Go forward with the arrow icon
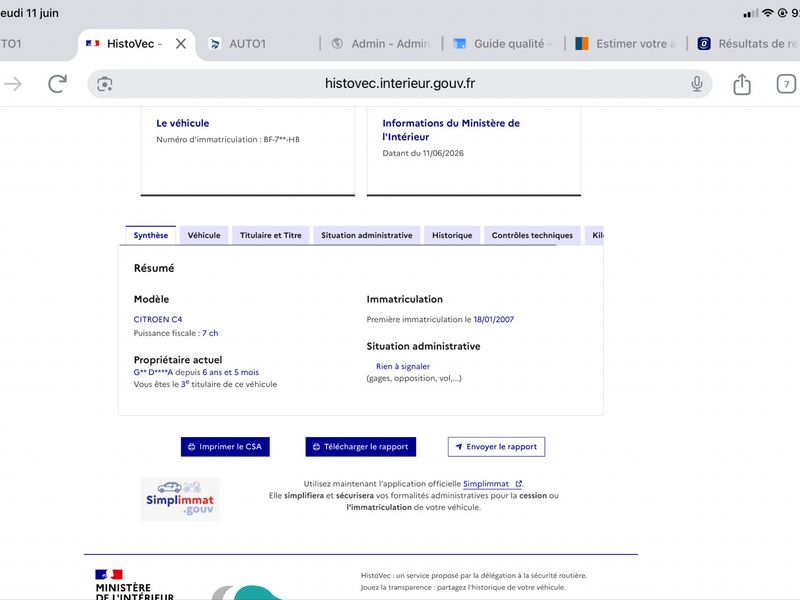The image size is (800, 600). [13, 84]
